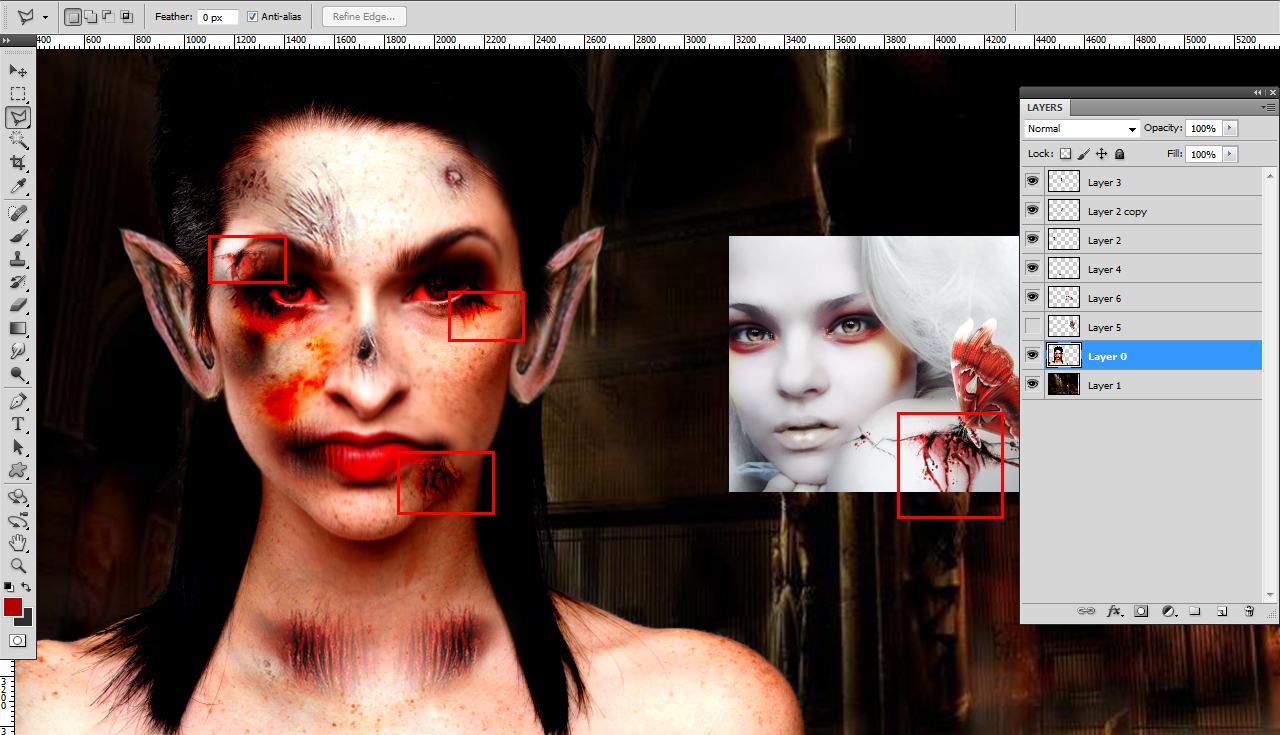
Task: Lock layer position
Action: coord(1101,154)
